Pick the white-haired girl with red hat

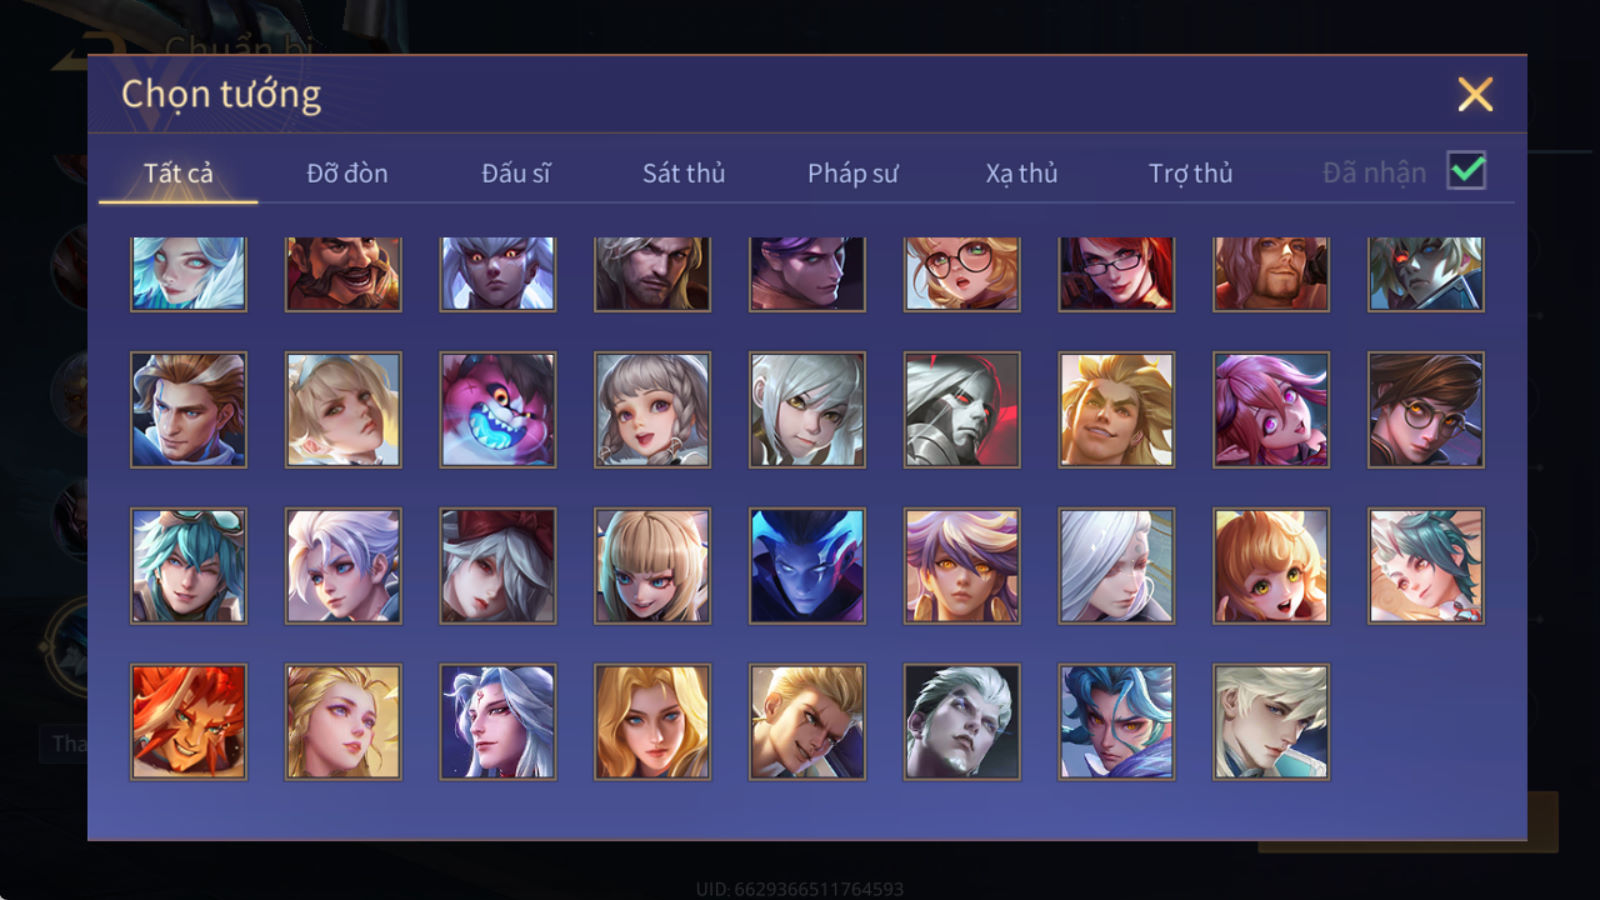(498, 566)
